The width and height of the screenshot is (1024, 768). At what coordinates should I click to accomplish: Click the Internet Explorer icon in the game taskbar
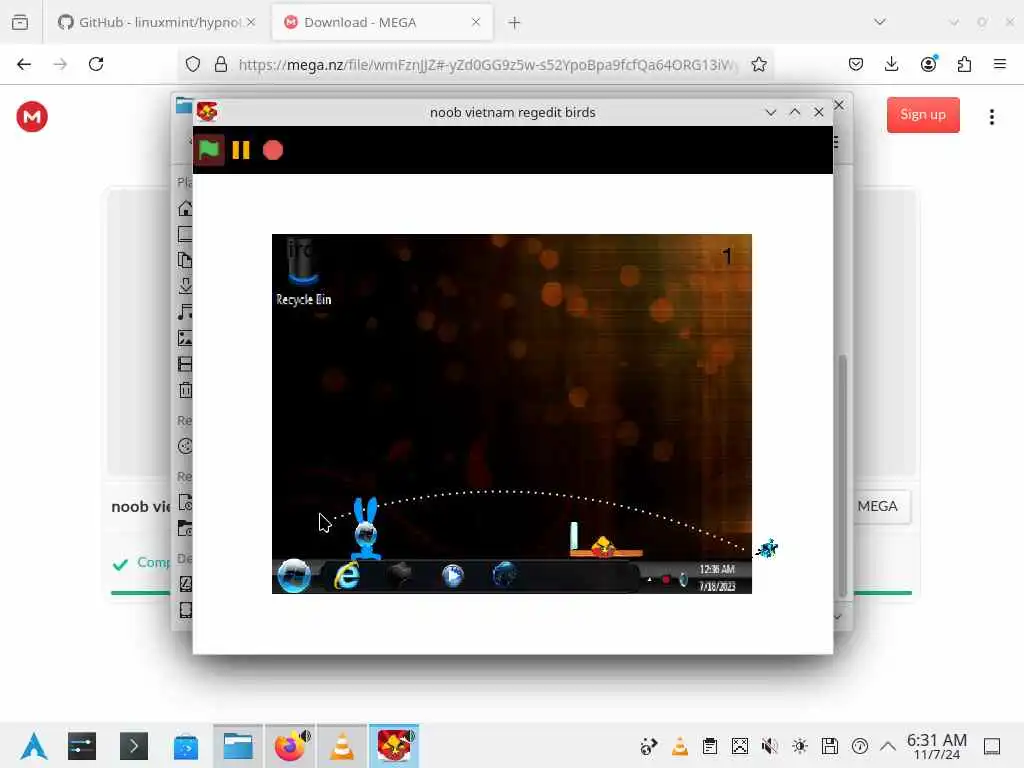tap(347, 576)
